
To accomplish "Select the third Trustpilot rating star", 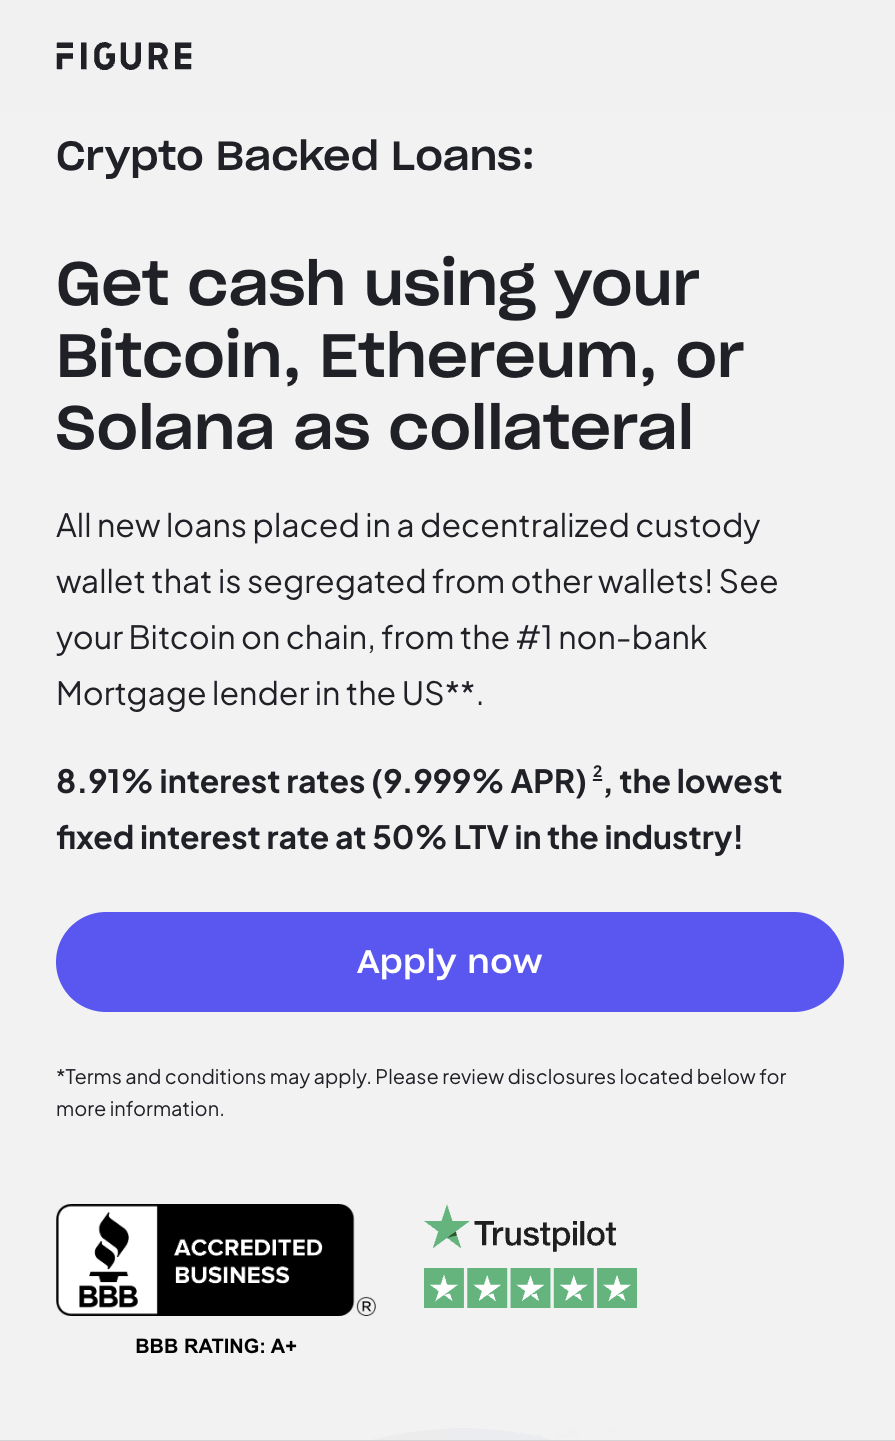I will 530,1289.
